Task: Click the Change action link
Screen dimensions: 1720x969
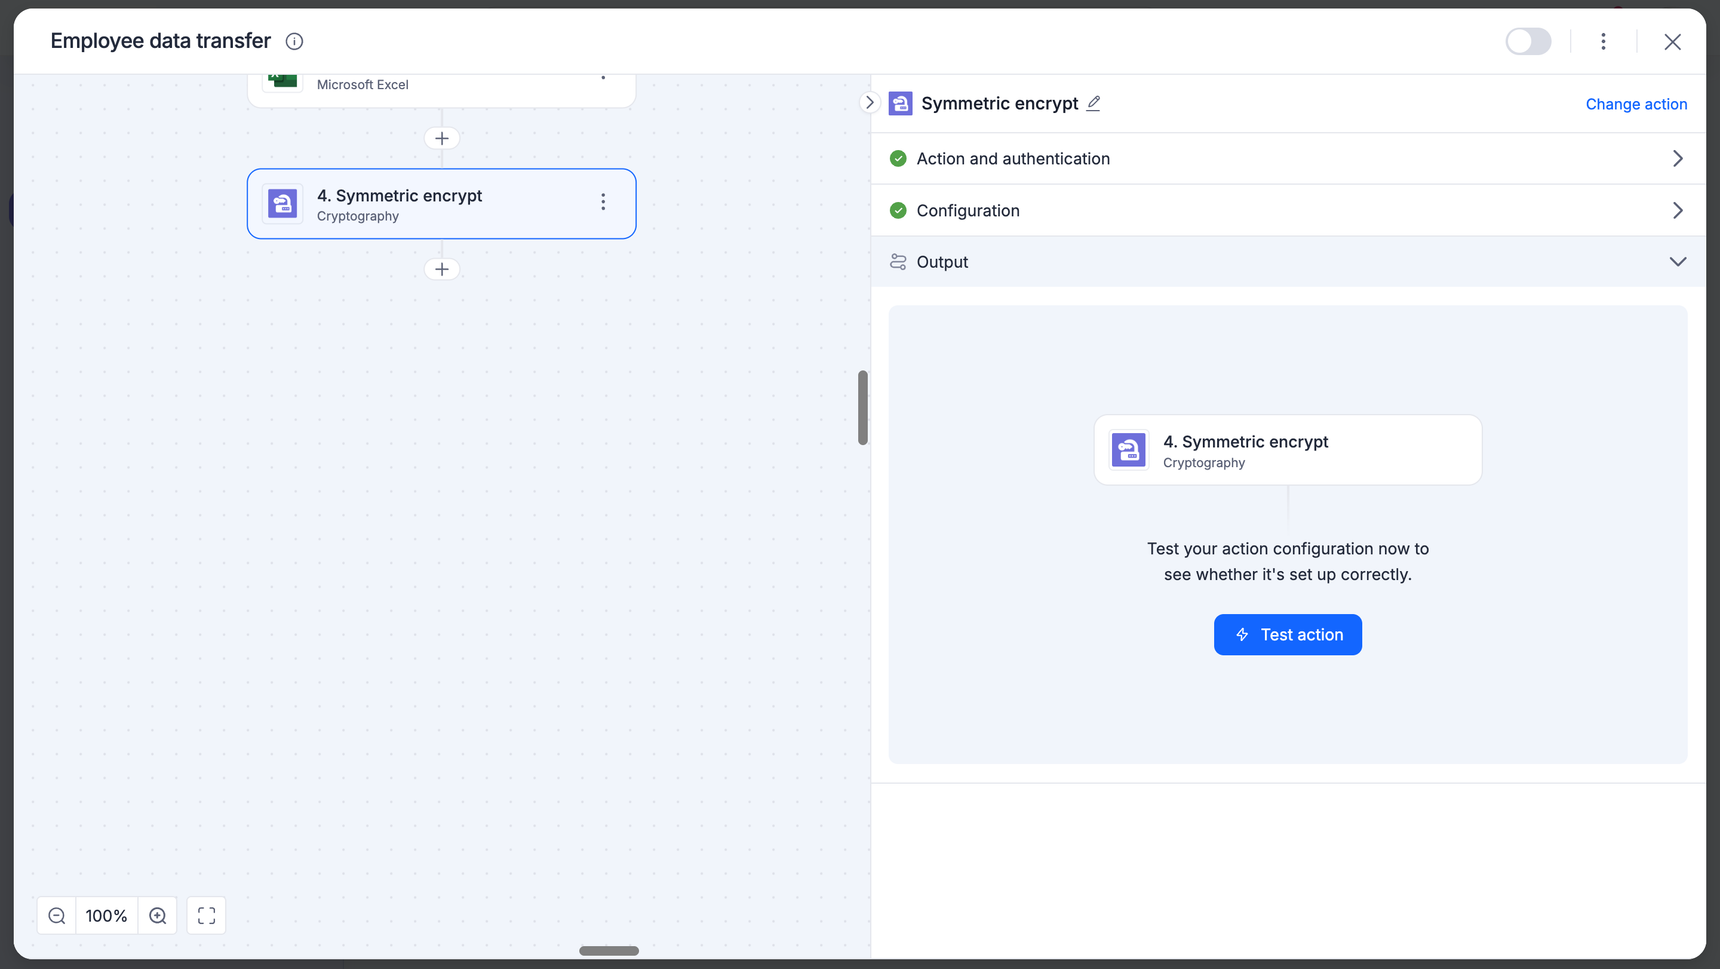Action: point(1636,104)
